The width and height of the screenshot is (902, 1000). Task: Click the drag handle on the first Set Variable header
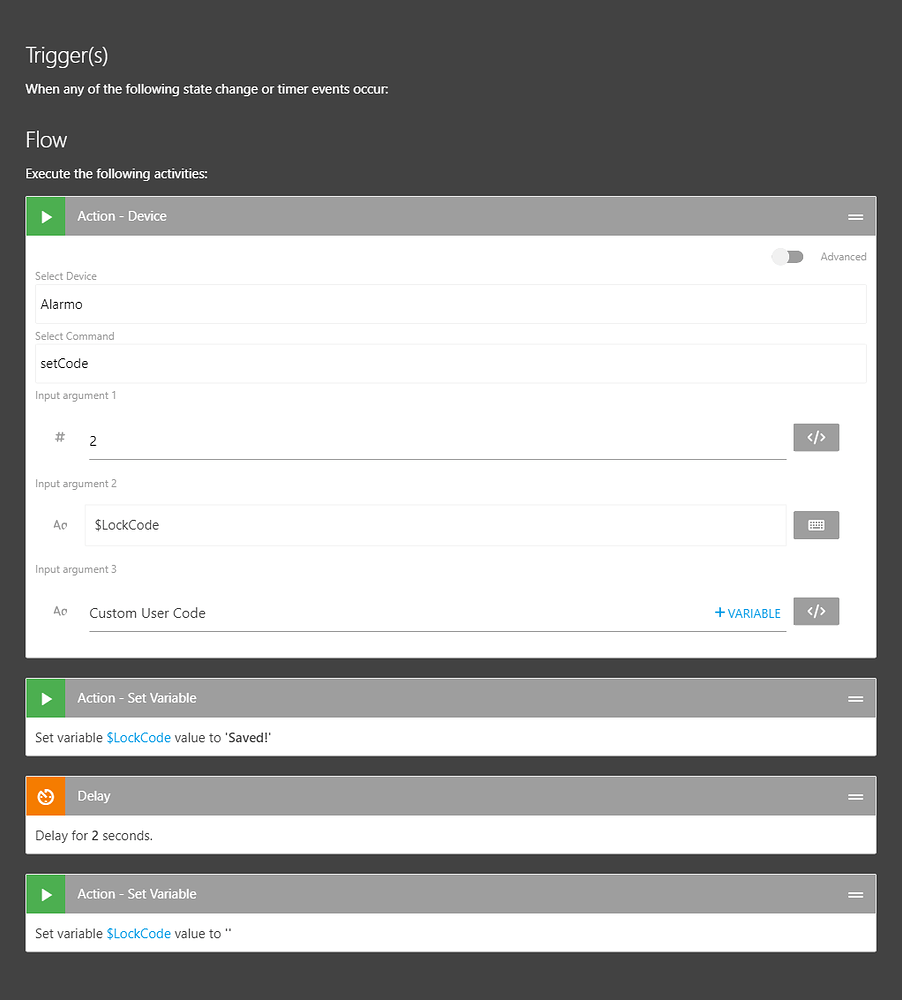(855, 697)
